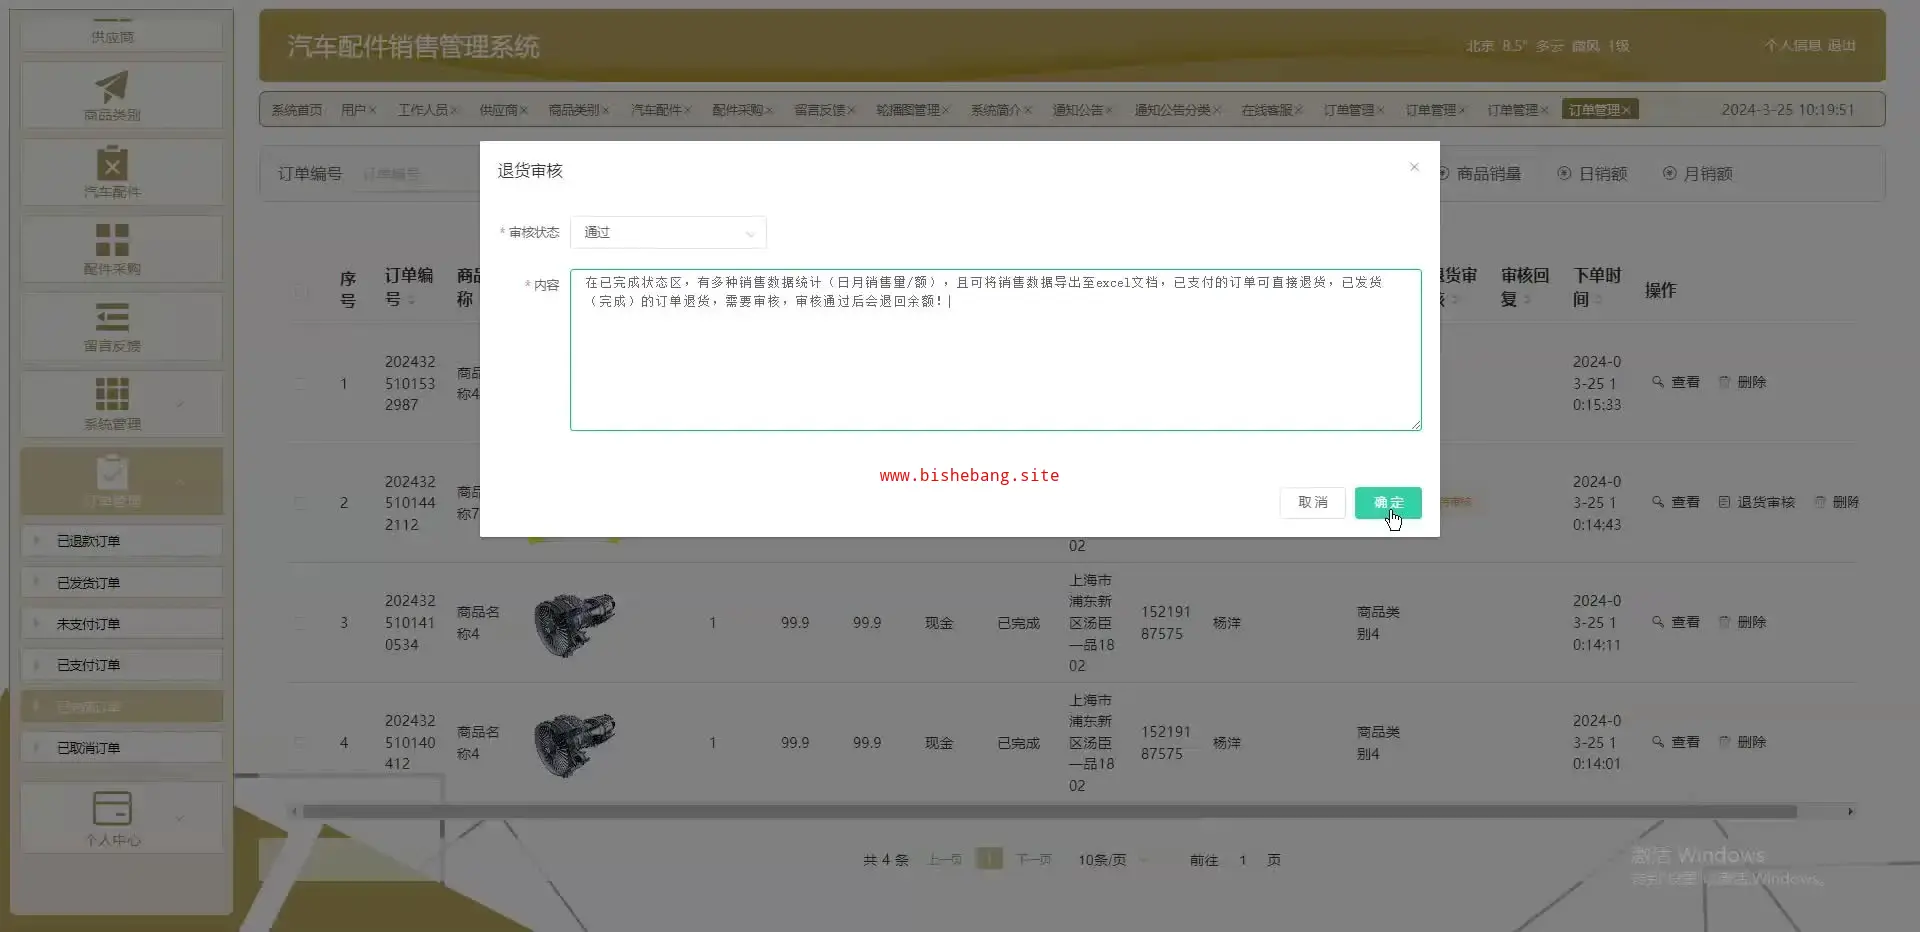Image resolution: width=1920 pixels, height=932 pixels.
Task: Switch to the 用户 tab
Action: pyautogui.click(x=353, y=110)
